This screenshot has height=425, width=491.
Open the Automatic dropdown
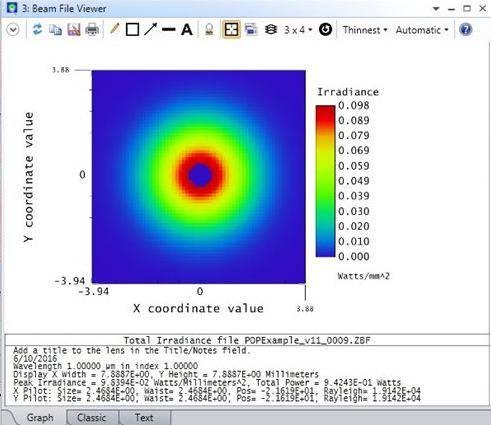(422, 30)
